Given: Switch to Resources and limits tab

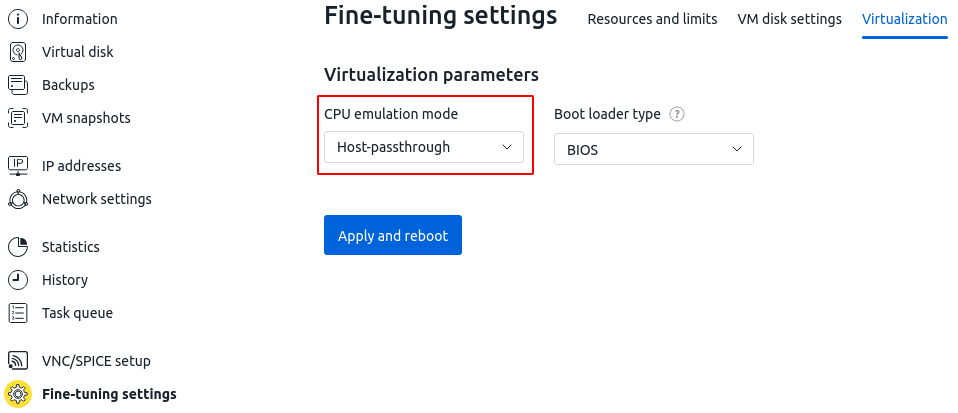Looking at the screenshot, I should click(x=652, y=19).
